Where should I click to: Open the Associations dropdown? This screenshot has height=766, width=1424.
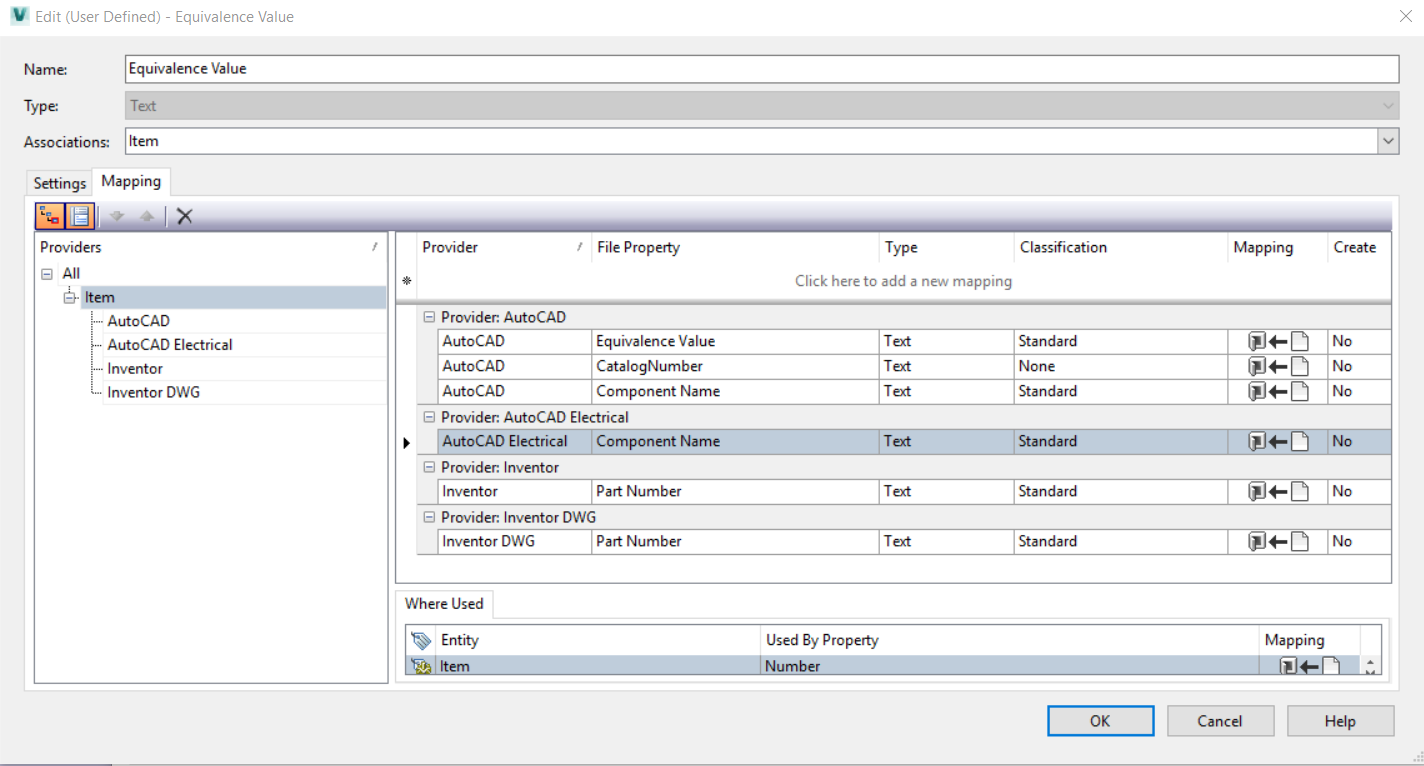[1388, 140]
